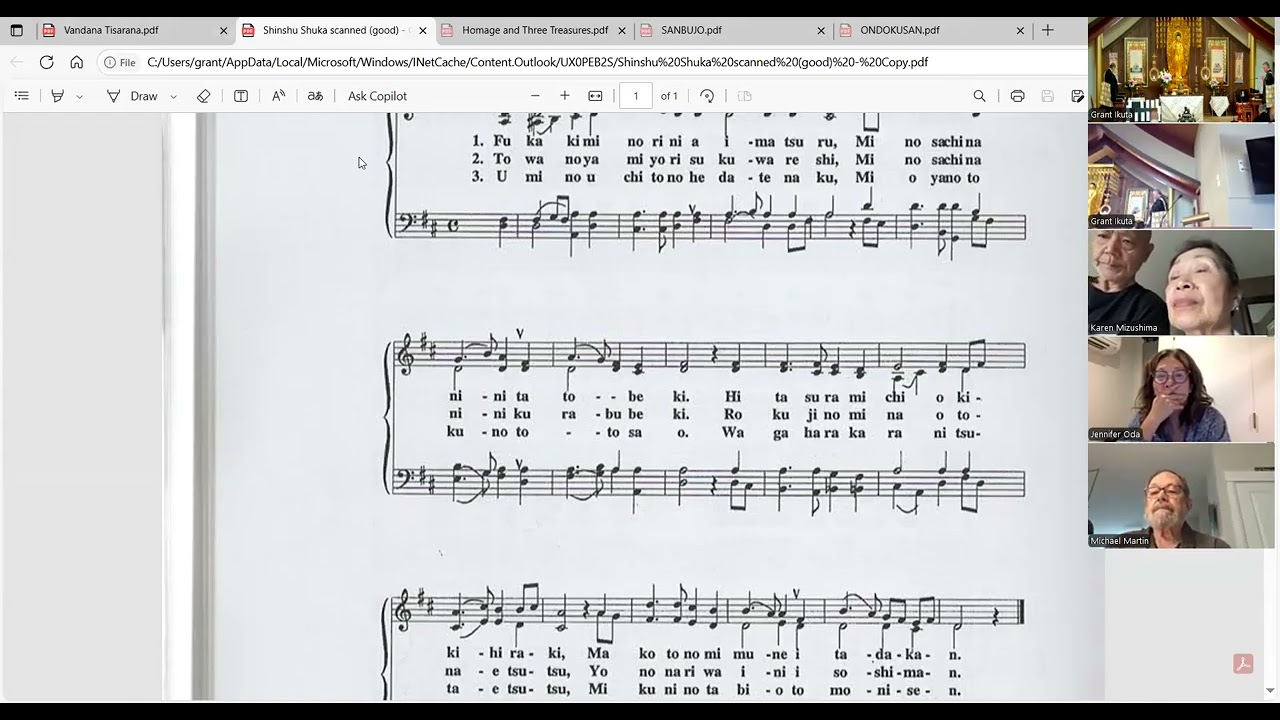Click the red Adobe PDF icon

(1243, 664)
